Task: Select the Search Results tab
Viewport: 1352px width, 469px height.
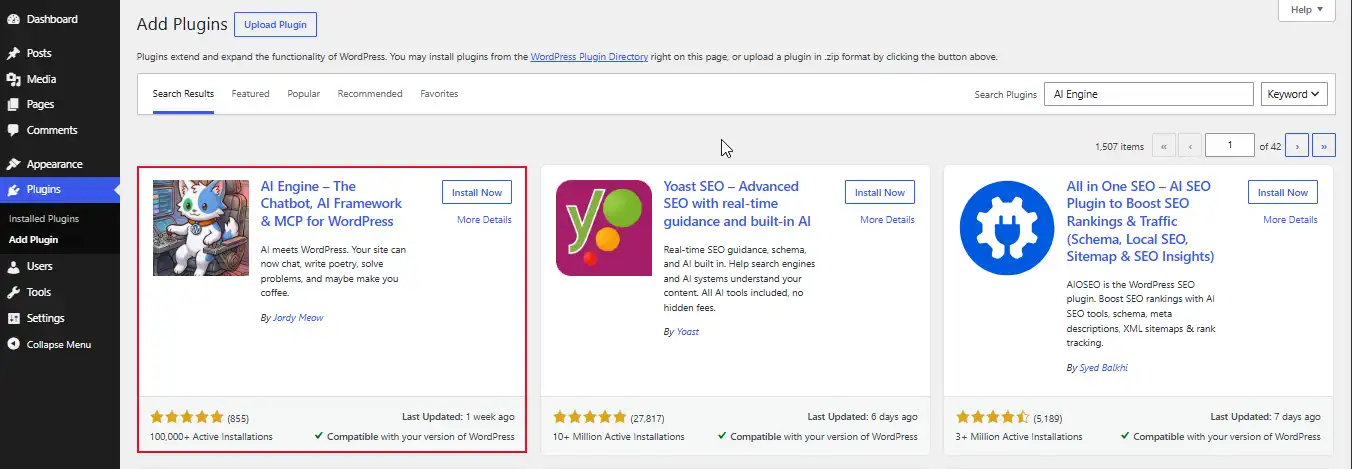Action: (183, 94)
